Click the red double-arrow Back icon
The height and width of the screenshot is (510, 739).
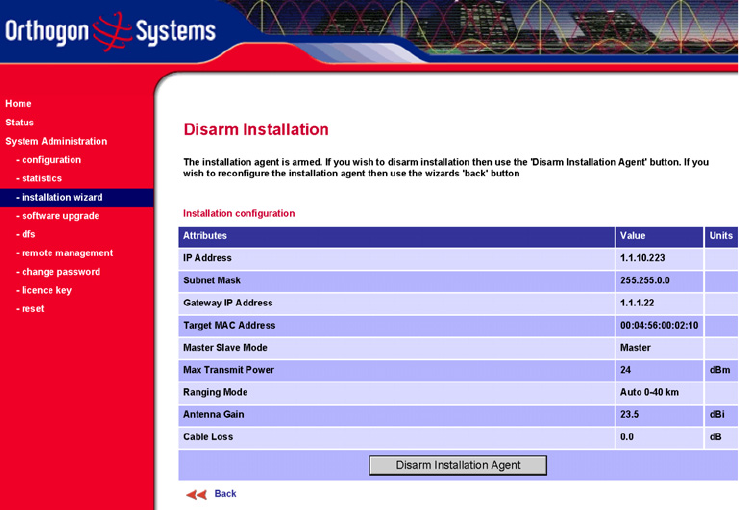(196, 494)
